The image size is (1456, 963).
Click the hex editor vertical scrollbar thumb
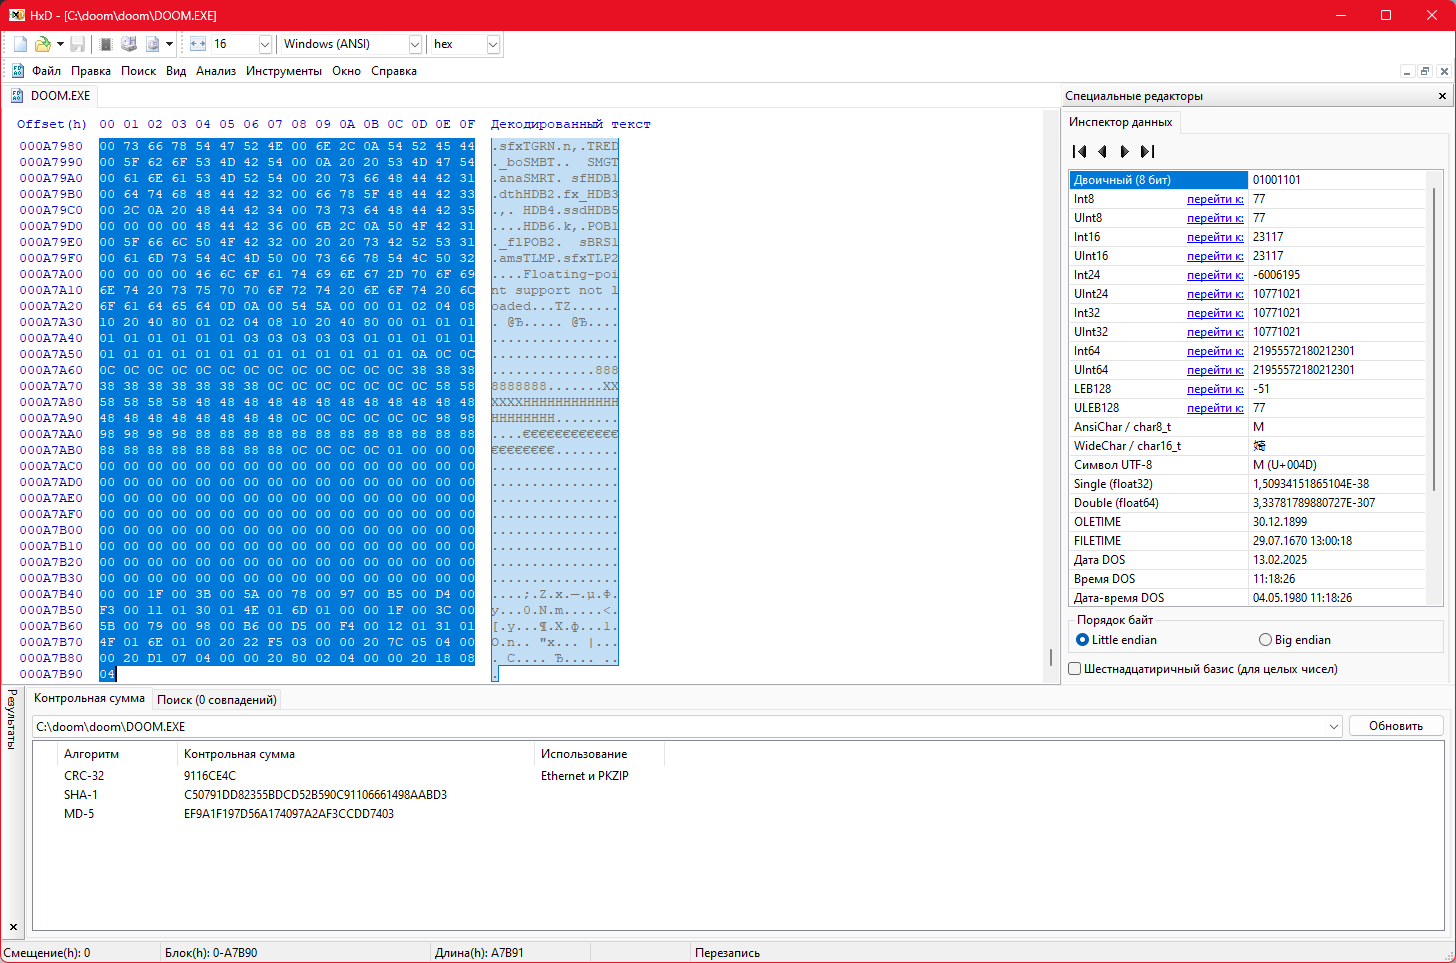pos(1050,657)
